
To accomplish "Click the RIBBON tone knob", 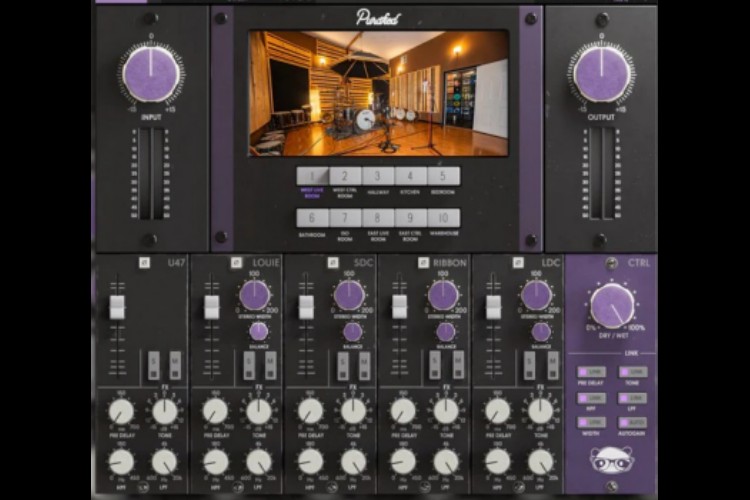I will (x=446, y=411).
